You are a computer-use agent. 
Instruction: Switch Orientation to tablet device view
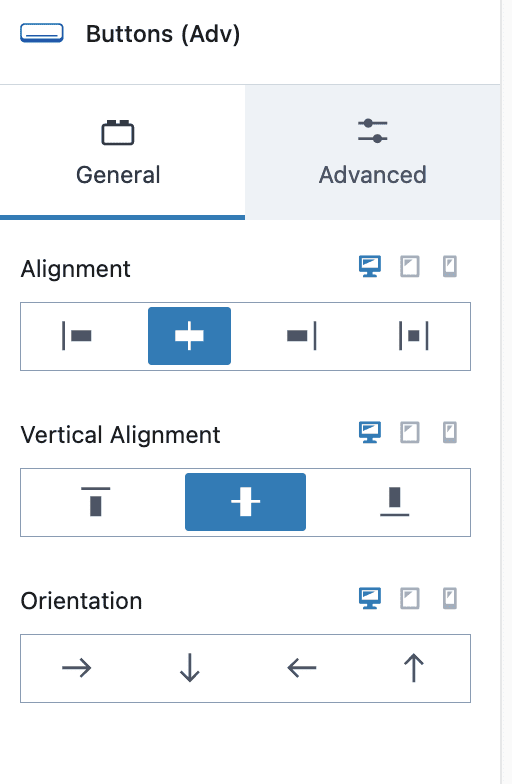click(x=410, y=598)
